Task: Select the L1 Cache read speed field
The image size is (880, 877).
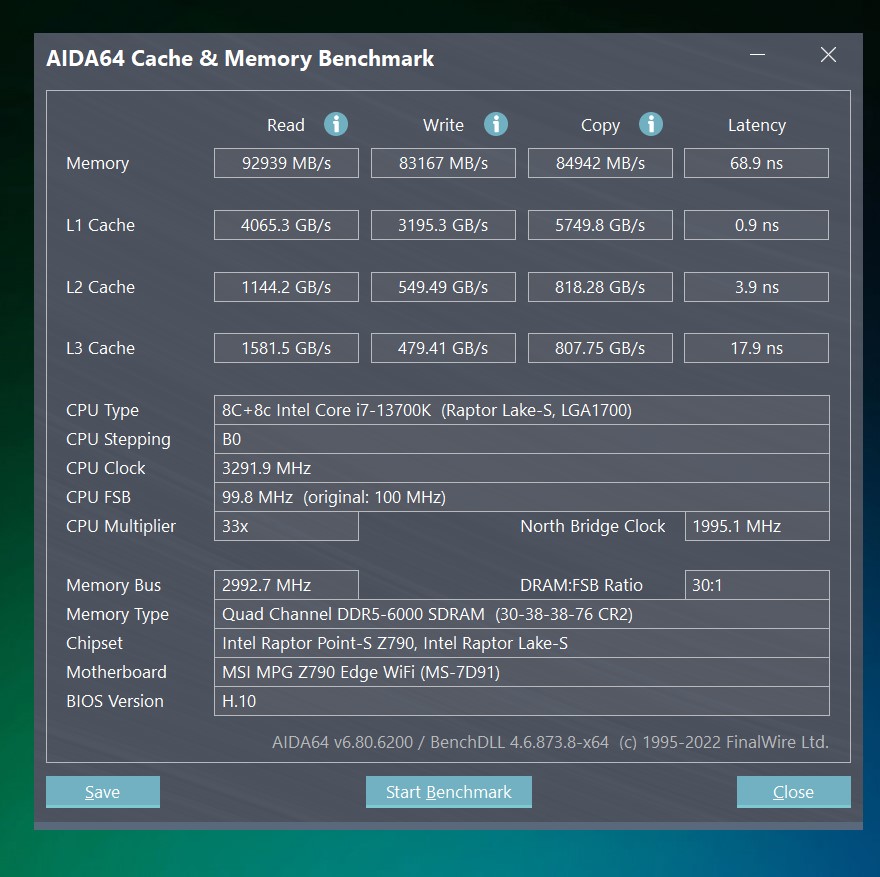Action: coord(286,224)
